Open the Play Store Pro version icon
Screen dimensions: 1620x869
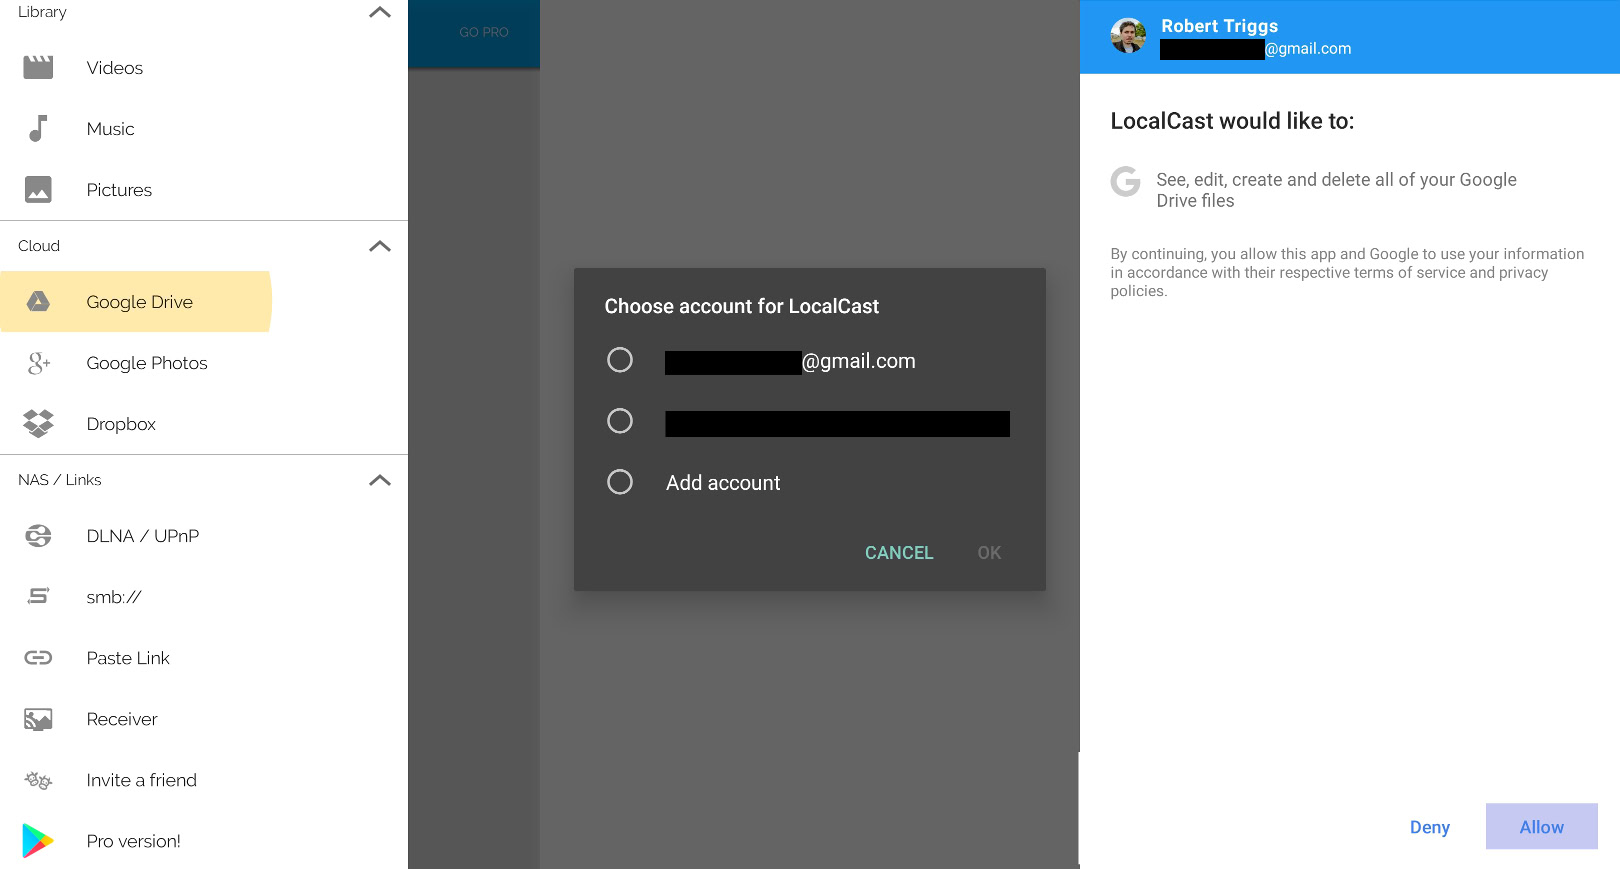38,841
